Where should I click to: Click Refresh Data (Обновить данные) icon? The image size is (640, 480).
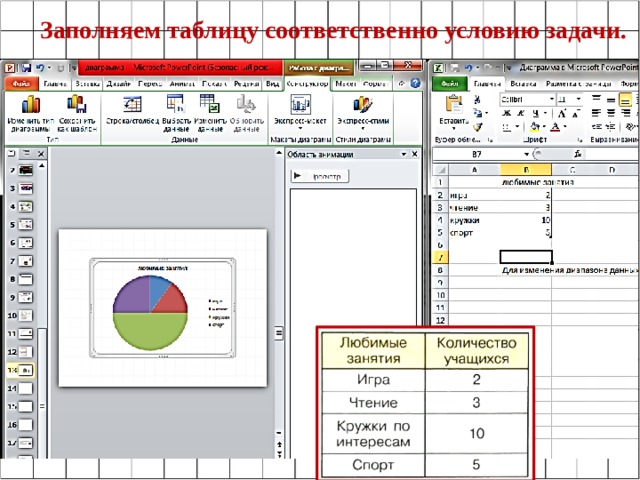246,104
